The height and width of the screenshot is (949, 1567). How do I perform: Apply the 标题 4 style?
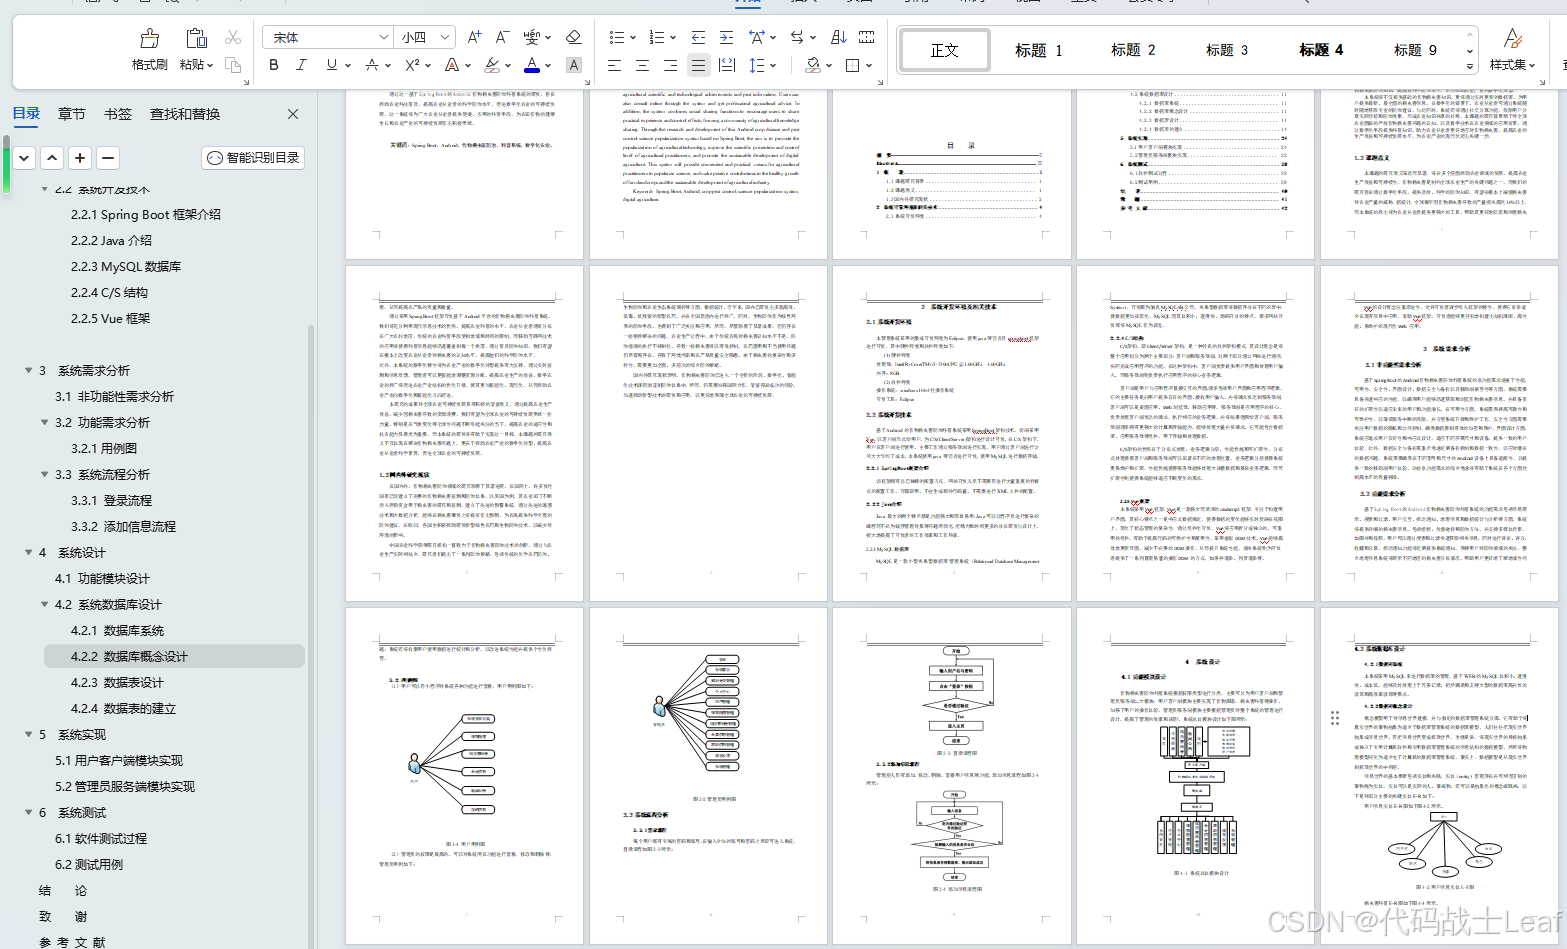click(x=1321, y=50)
